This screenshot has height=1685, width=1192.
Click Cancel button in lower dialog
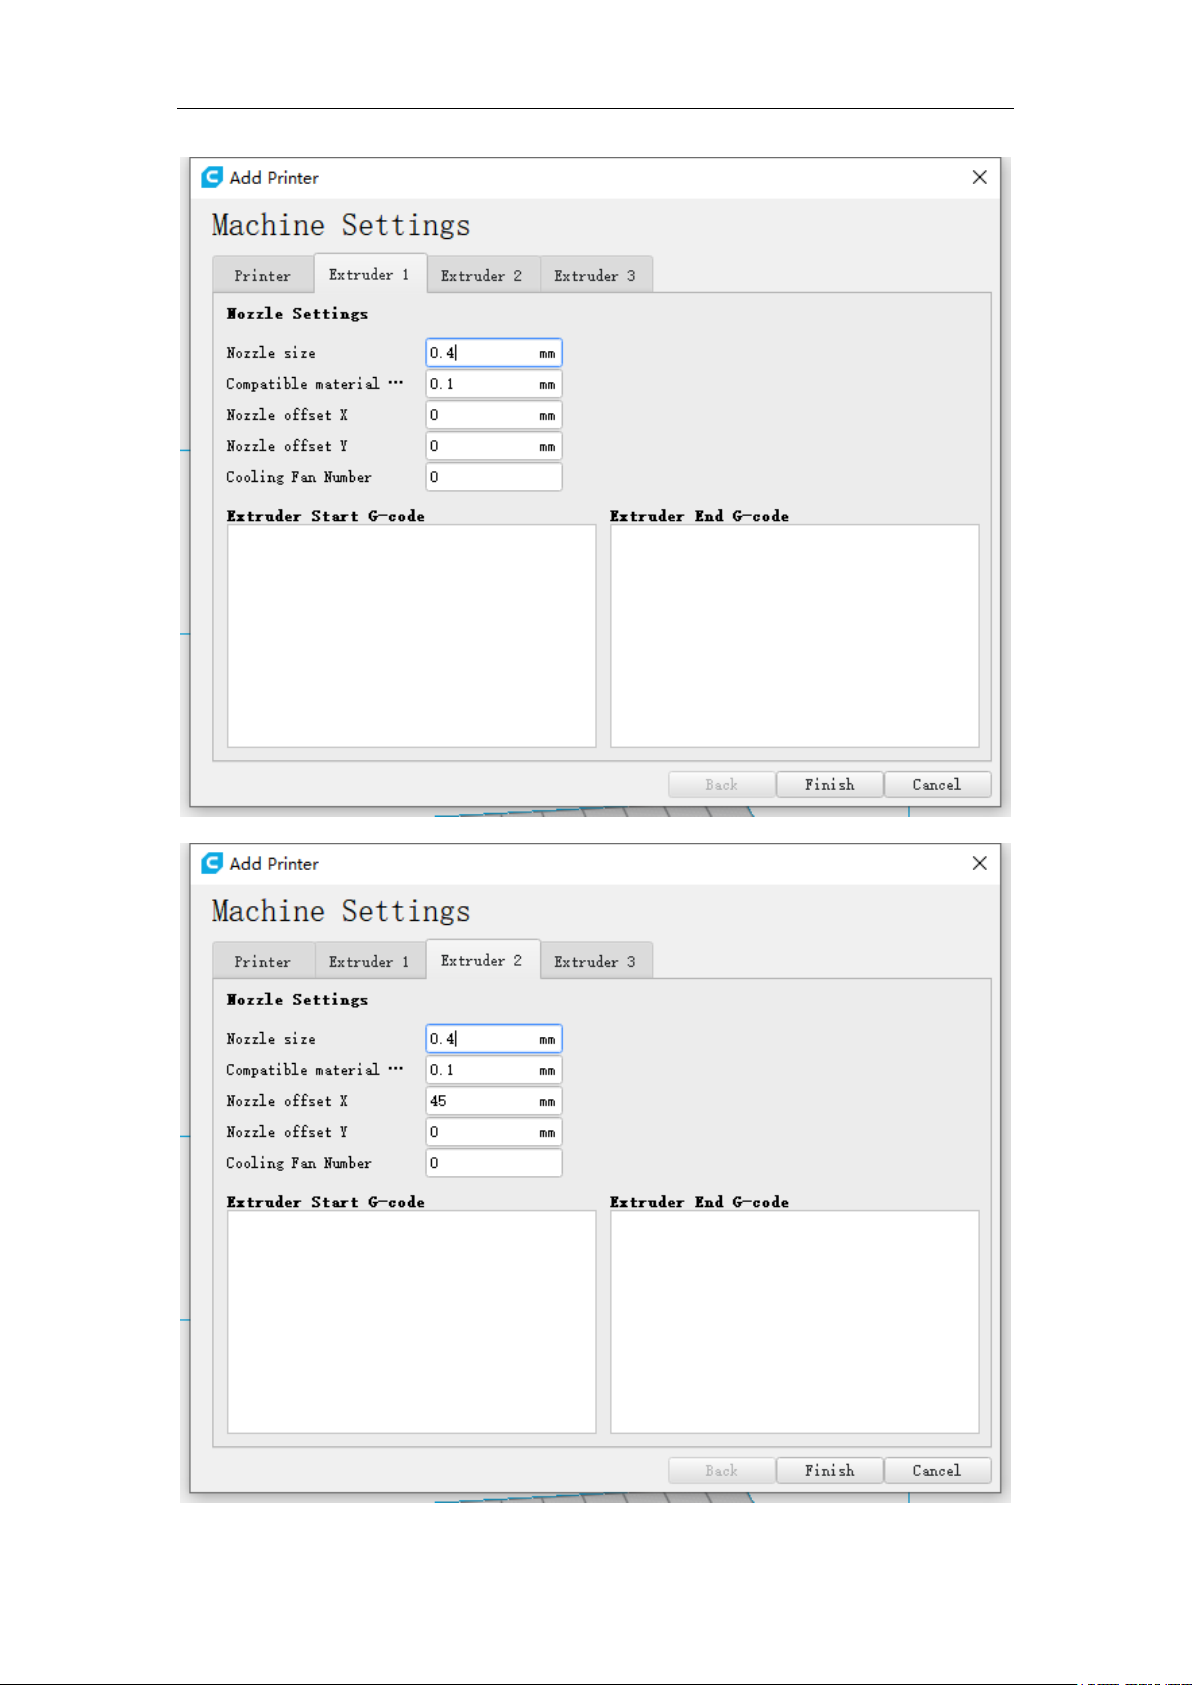pos(937,1471)
